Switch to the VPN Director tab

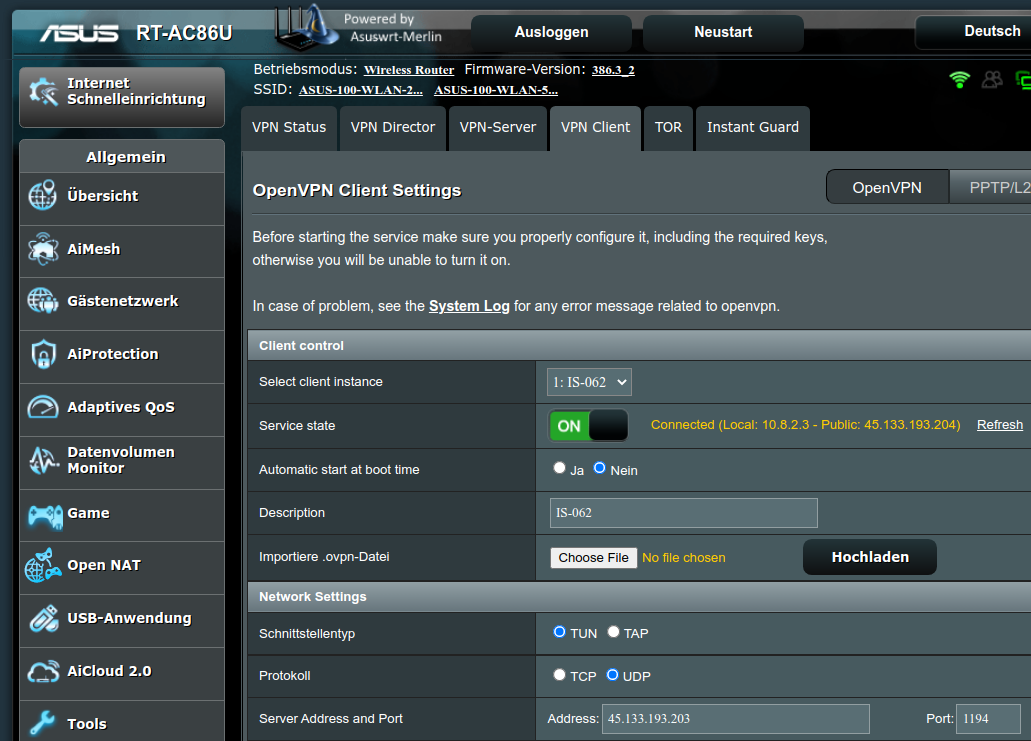point(393,128)
